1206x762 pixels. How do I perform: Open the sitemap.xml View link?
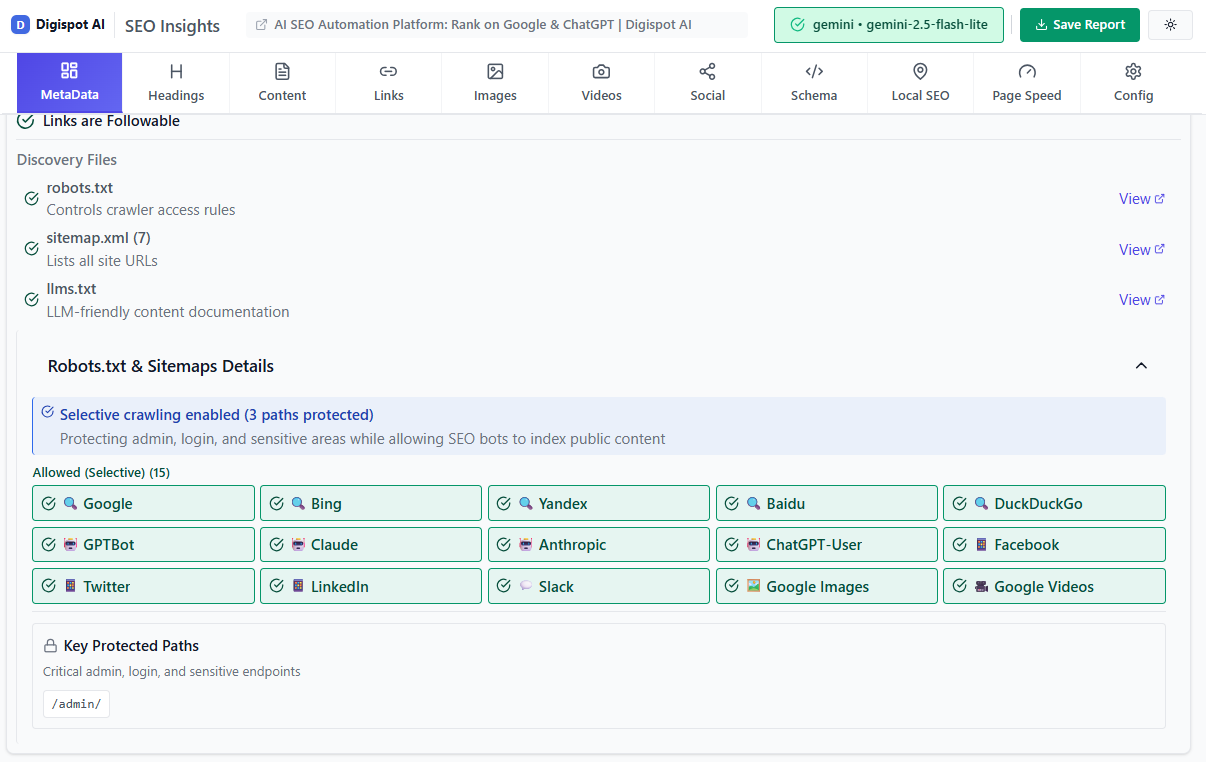[x=1141, y=249]
